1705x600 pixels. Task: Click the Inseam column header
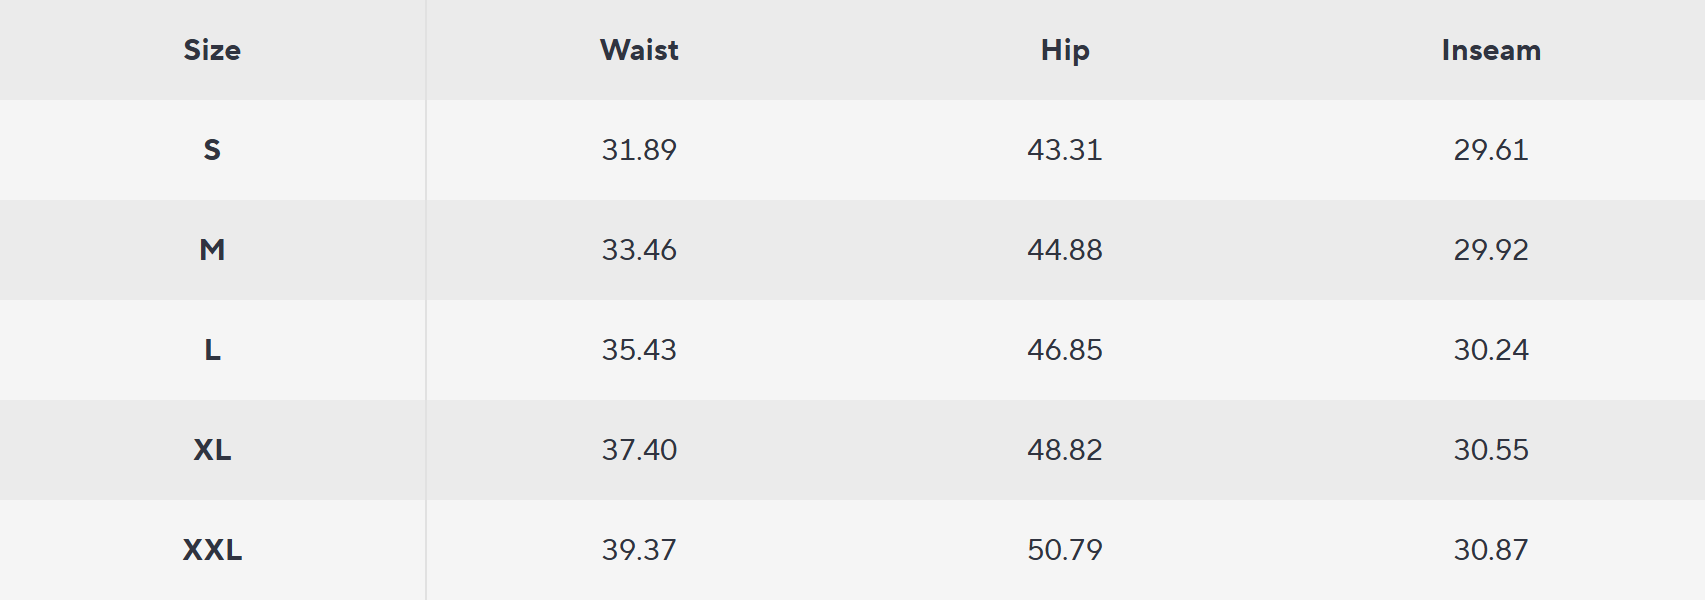[1491, 50]
